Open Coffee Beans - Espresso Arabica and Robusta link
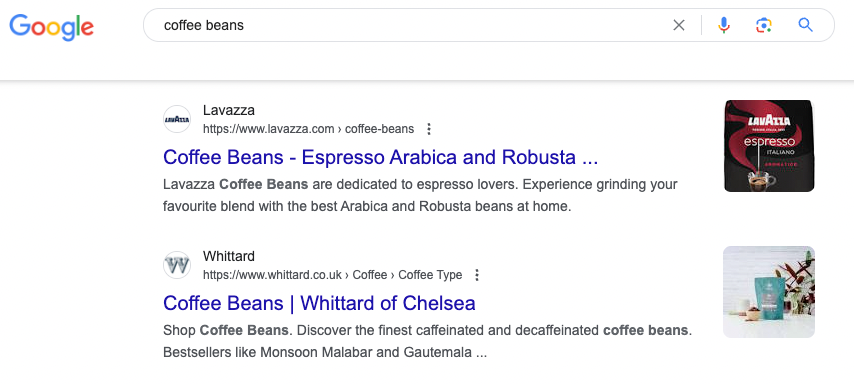Viewport: 854px width, 384px height. click(x=380, y=157)
